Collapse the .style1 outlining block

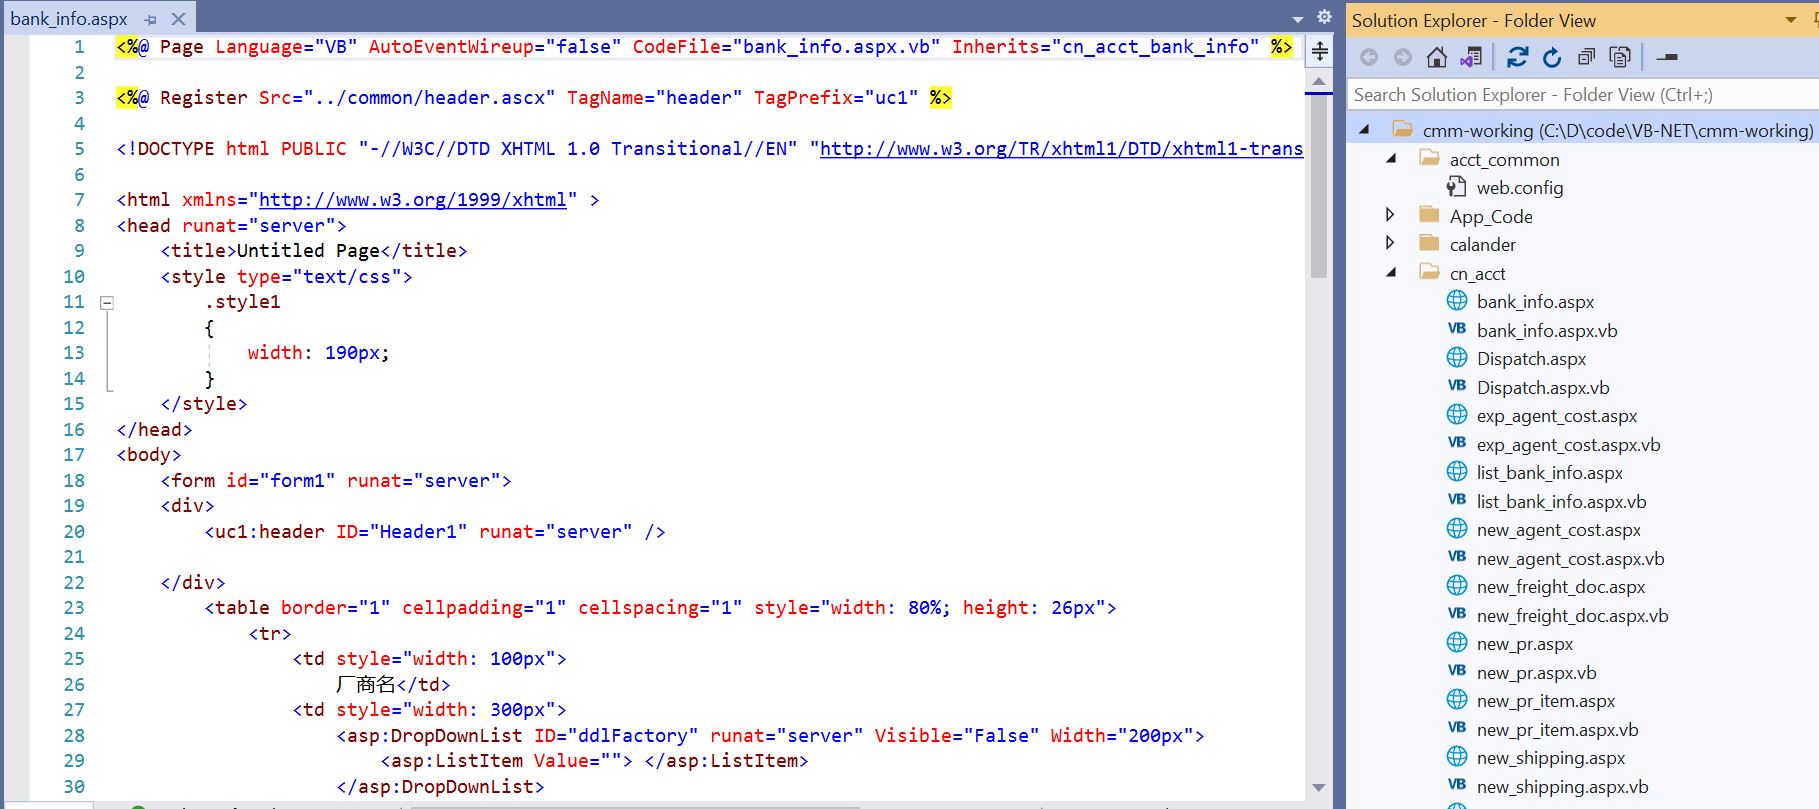click(x=107, y=302)
